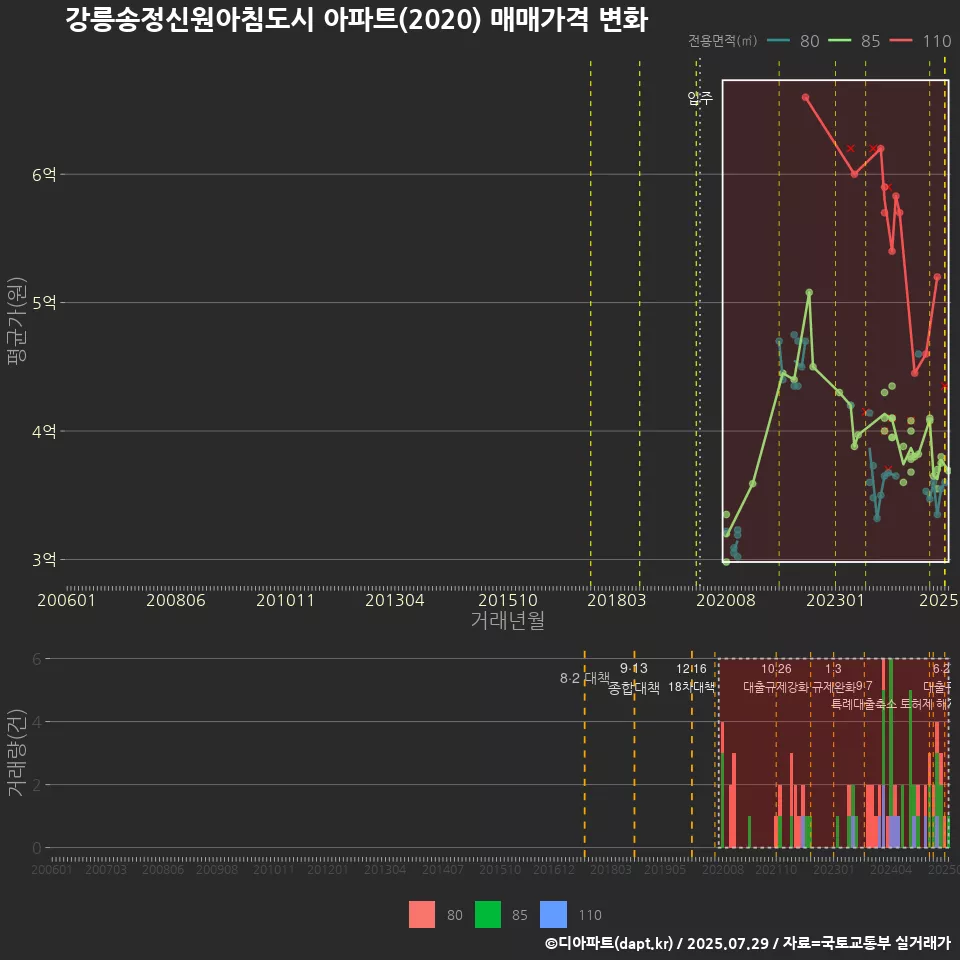This screenshot has width=960, height=960.
Task: Click the green 85 peak point just above 5억
Action: (809, 293)
